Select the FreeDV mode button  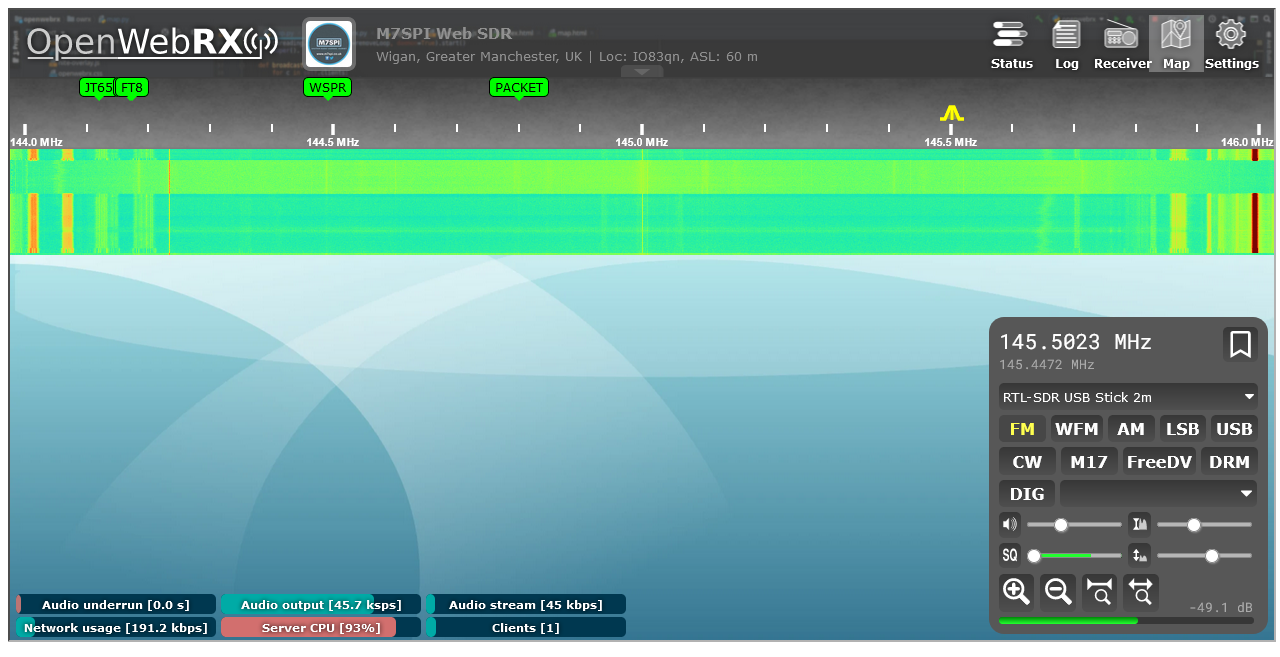tap(1158, 461)
